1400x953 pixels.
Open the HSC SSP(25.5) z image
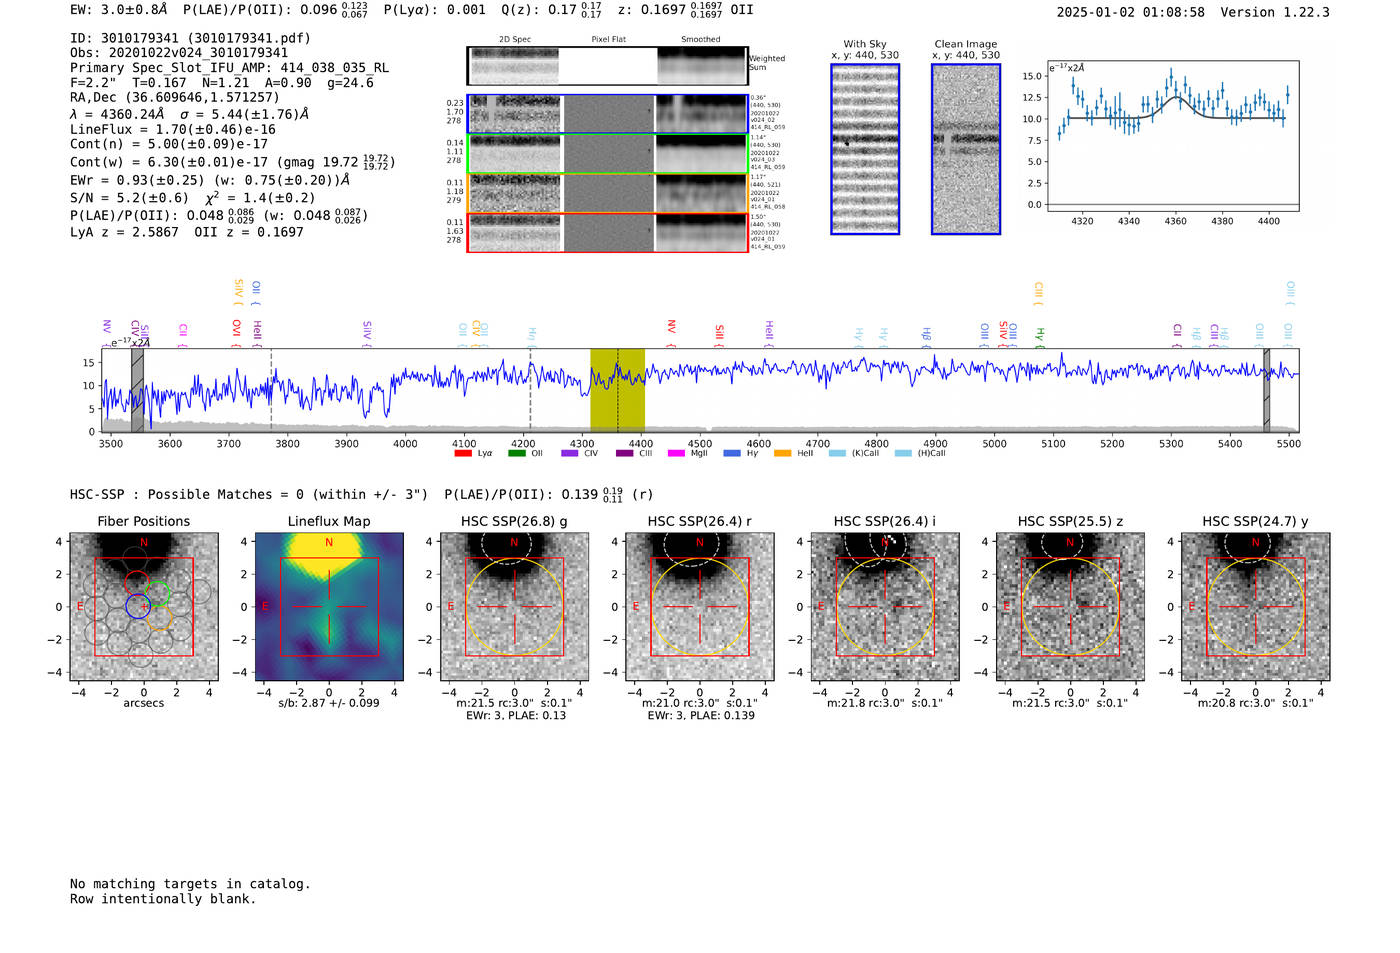tap(1070, 607)
